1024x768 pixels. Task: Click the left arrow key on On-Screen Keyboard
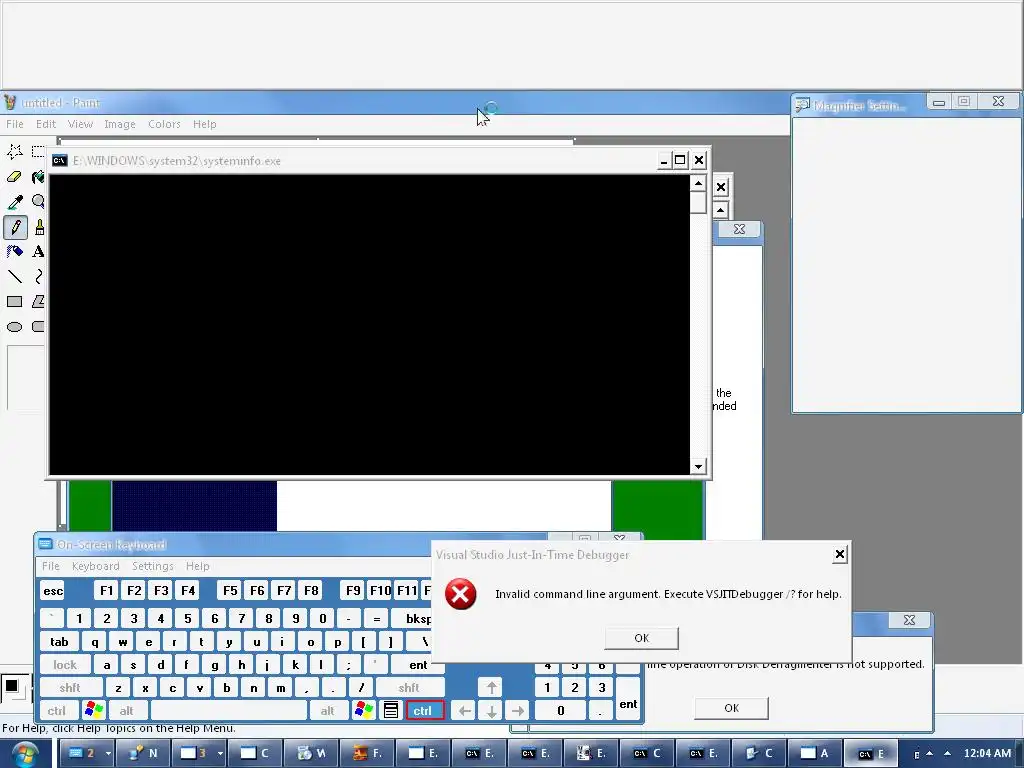[464, 711]
